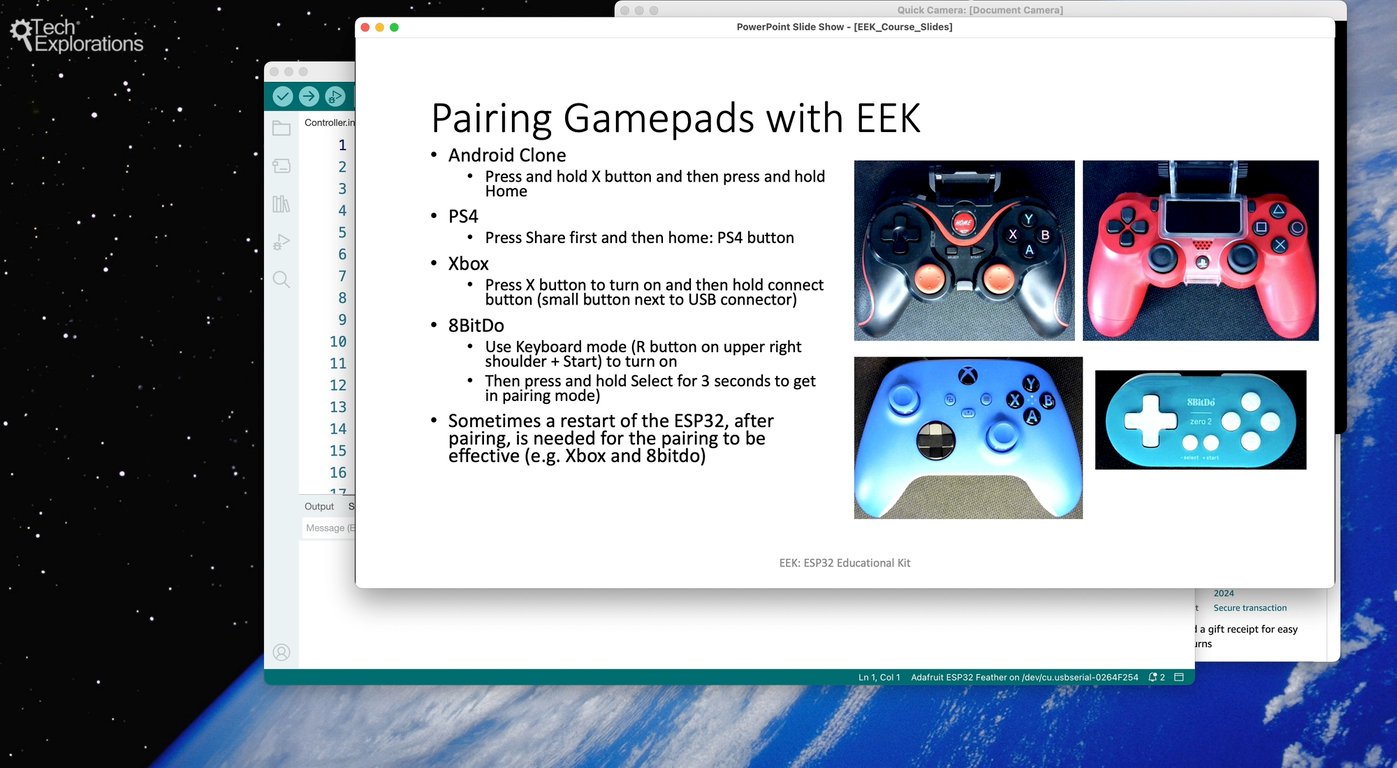Click the Press and hold X button bullet
1397x768 pixels.
coord(655,184)
